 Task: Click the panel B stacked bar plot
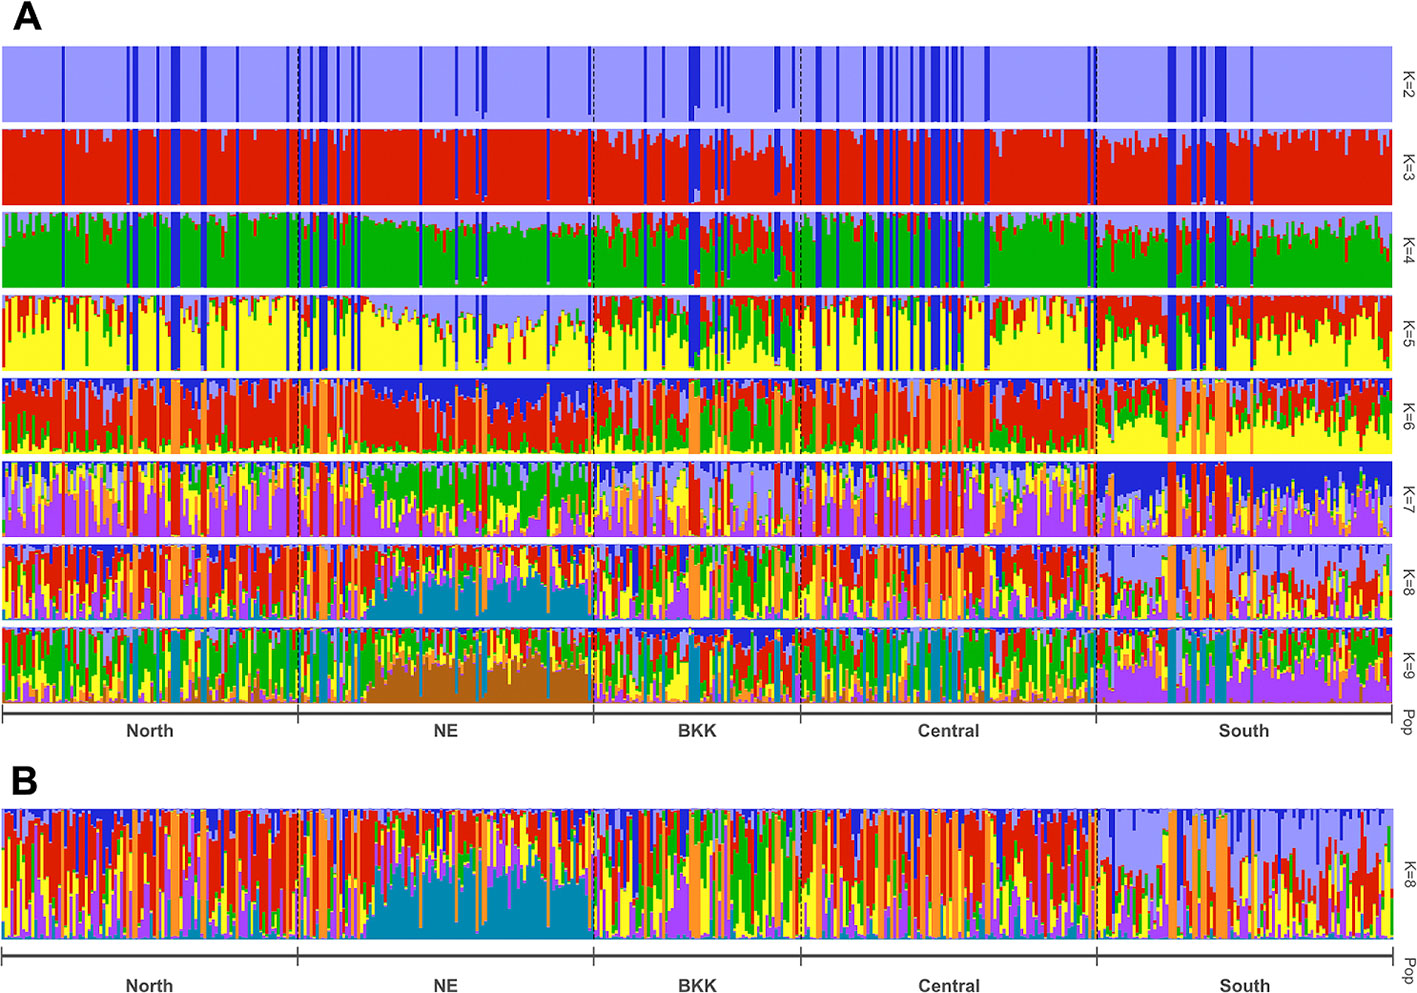pos(697,874)
